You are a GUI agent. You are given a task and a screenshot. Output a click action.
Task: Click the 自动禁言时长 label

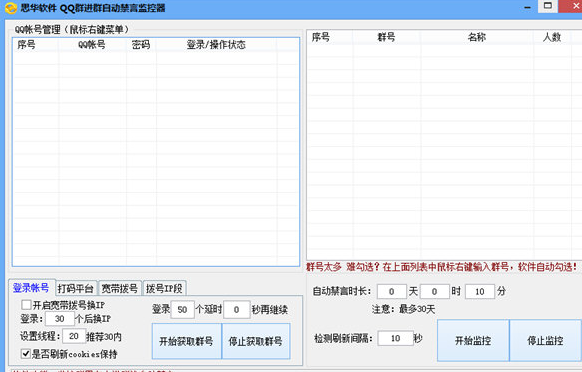coord(341,291)
